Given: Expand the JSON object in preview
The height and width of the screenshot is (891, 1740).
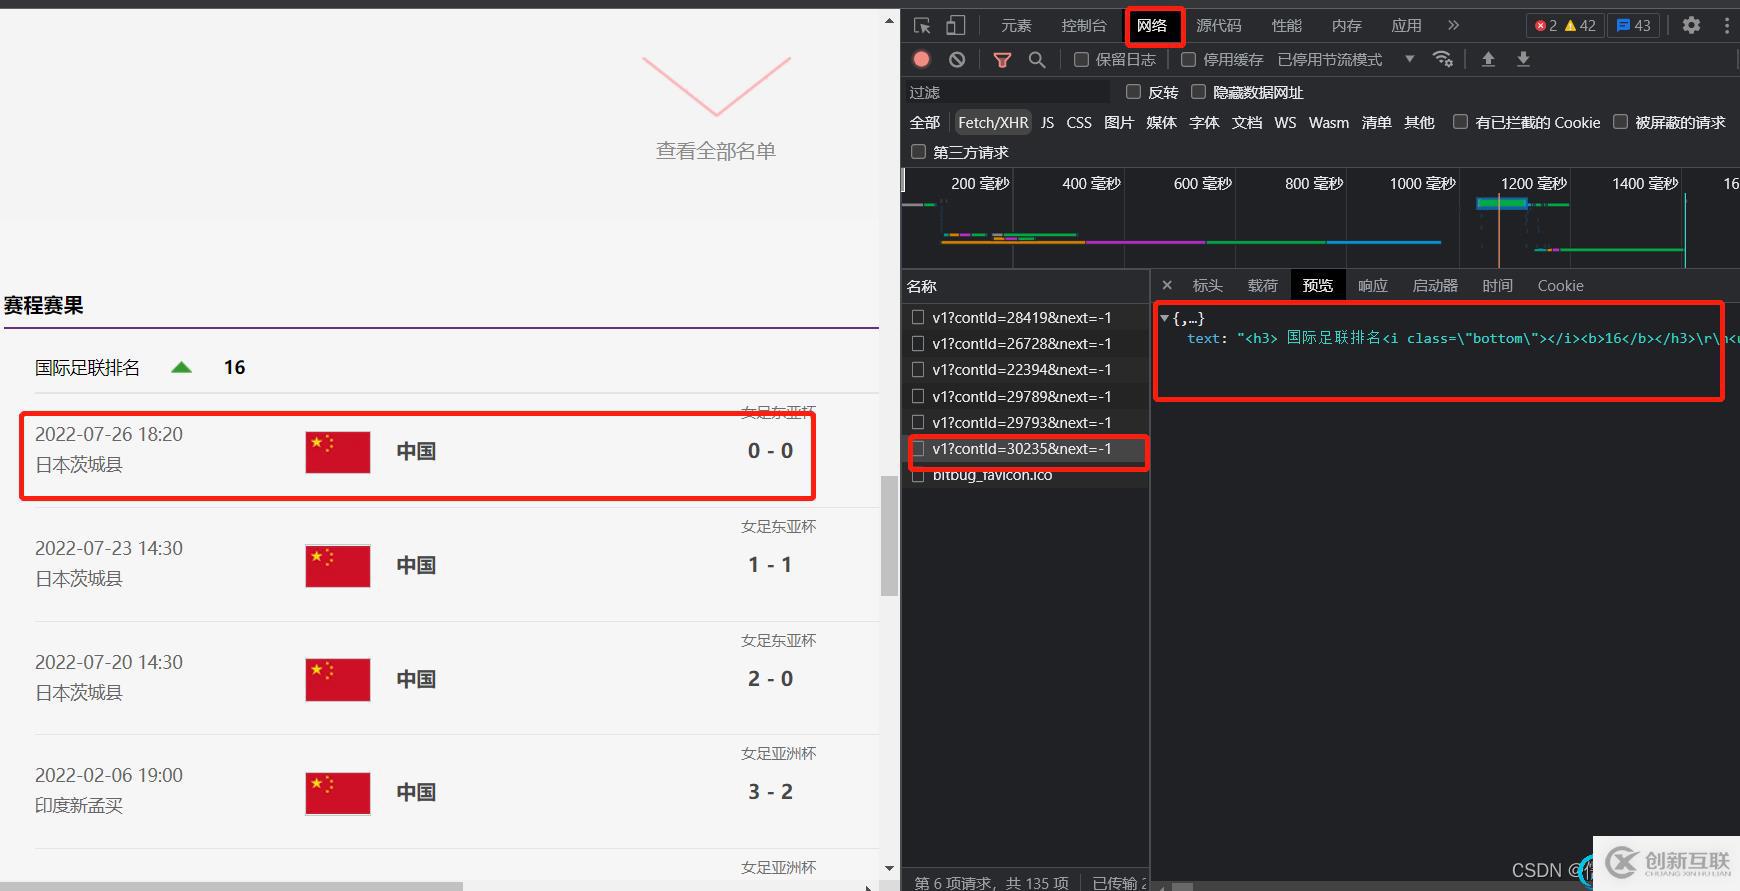Looking at the screenshot, I should click(1164, 318).
